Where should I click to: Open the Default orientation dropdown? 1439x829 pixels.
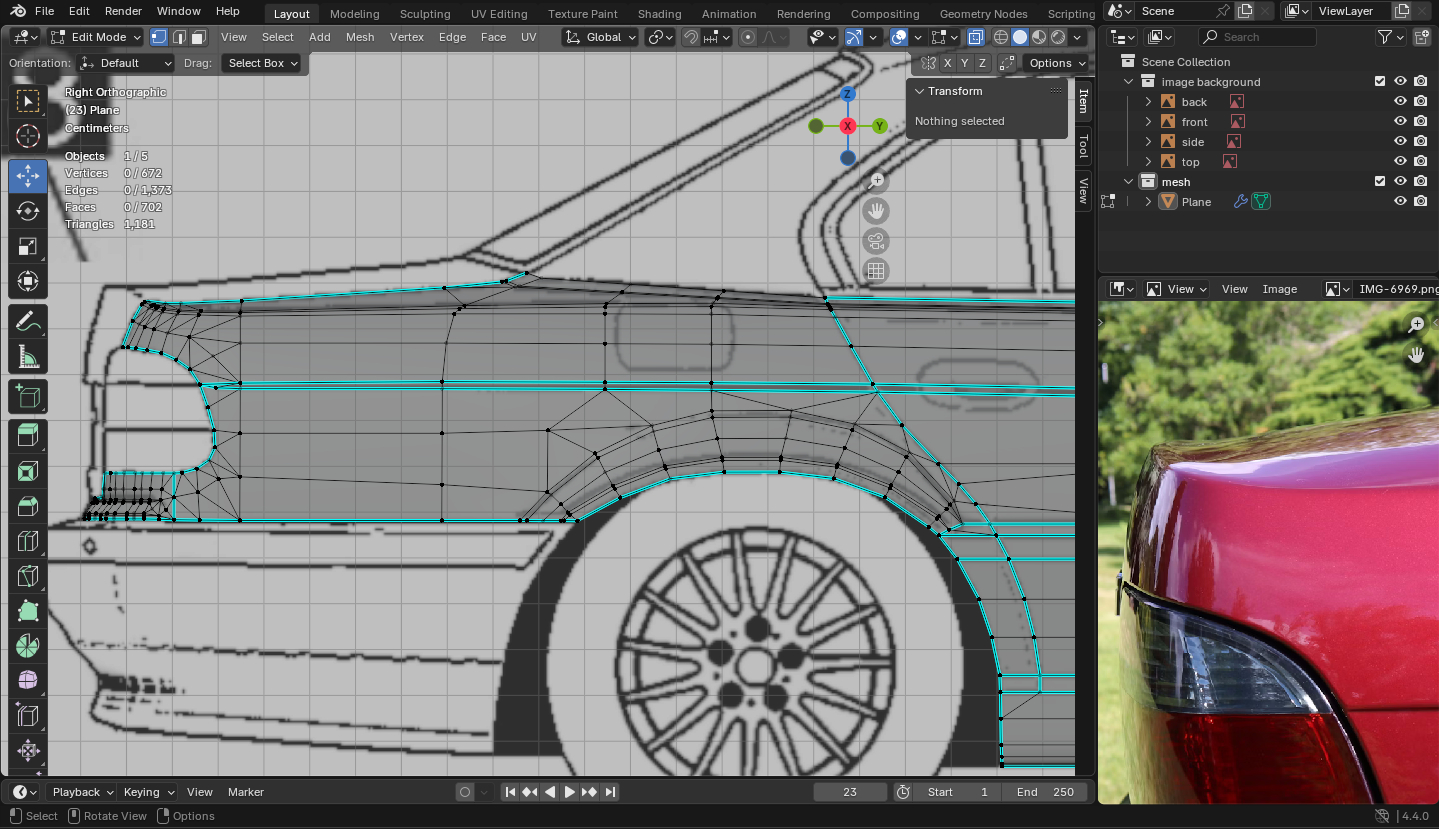(126, 63)
